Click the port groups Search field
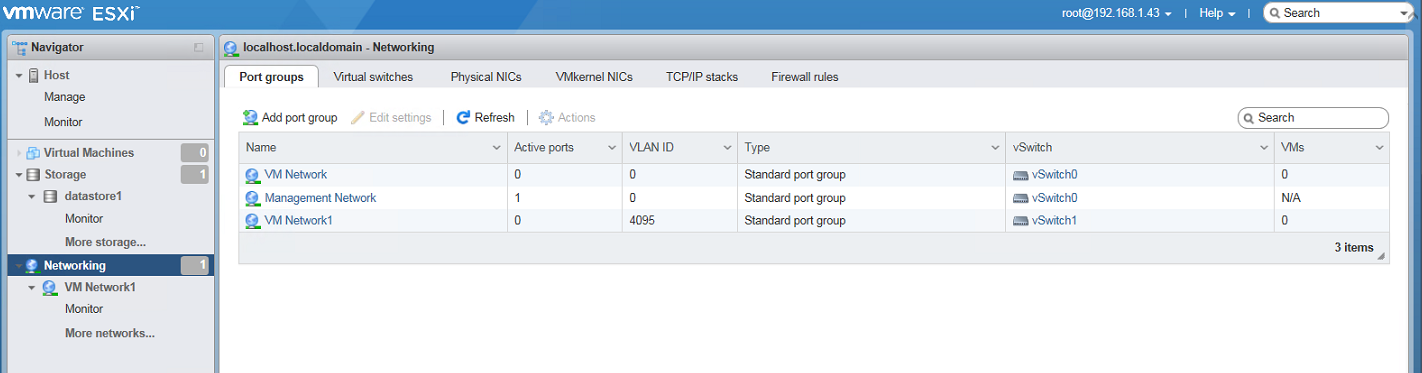The height and width of the screenshot is (373, 1422). pyautogui.click(x=1313, y=118)
